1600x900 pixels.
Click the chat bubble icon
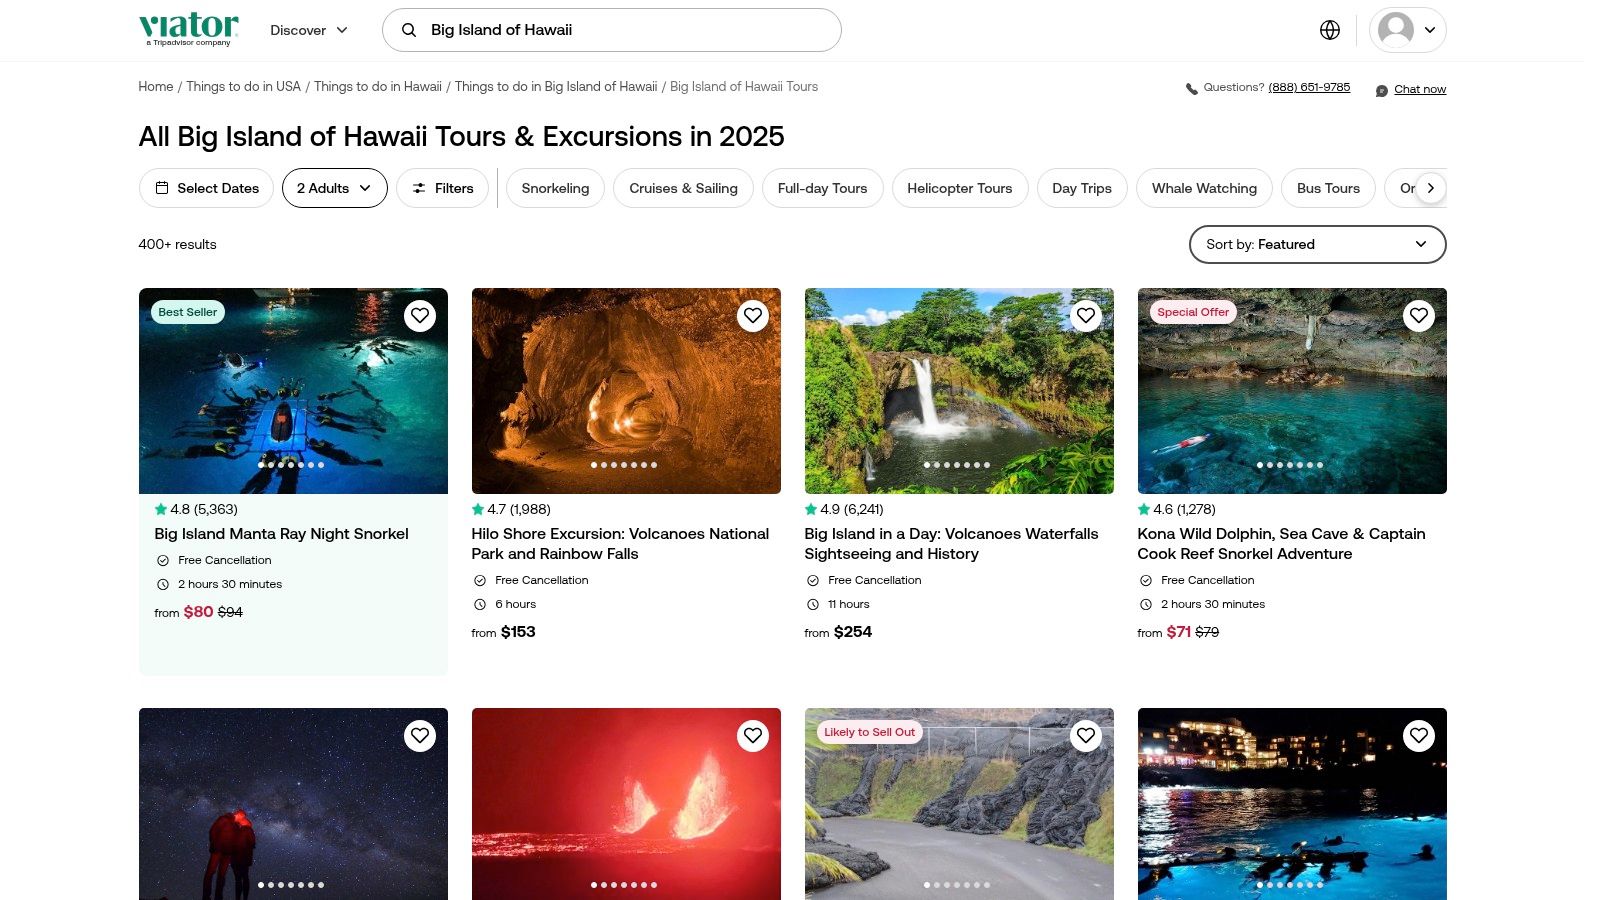[x=1382, y=90]
